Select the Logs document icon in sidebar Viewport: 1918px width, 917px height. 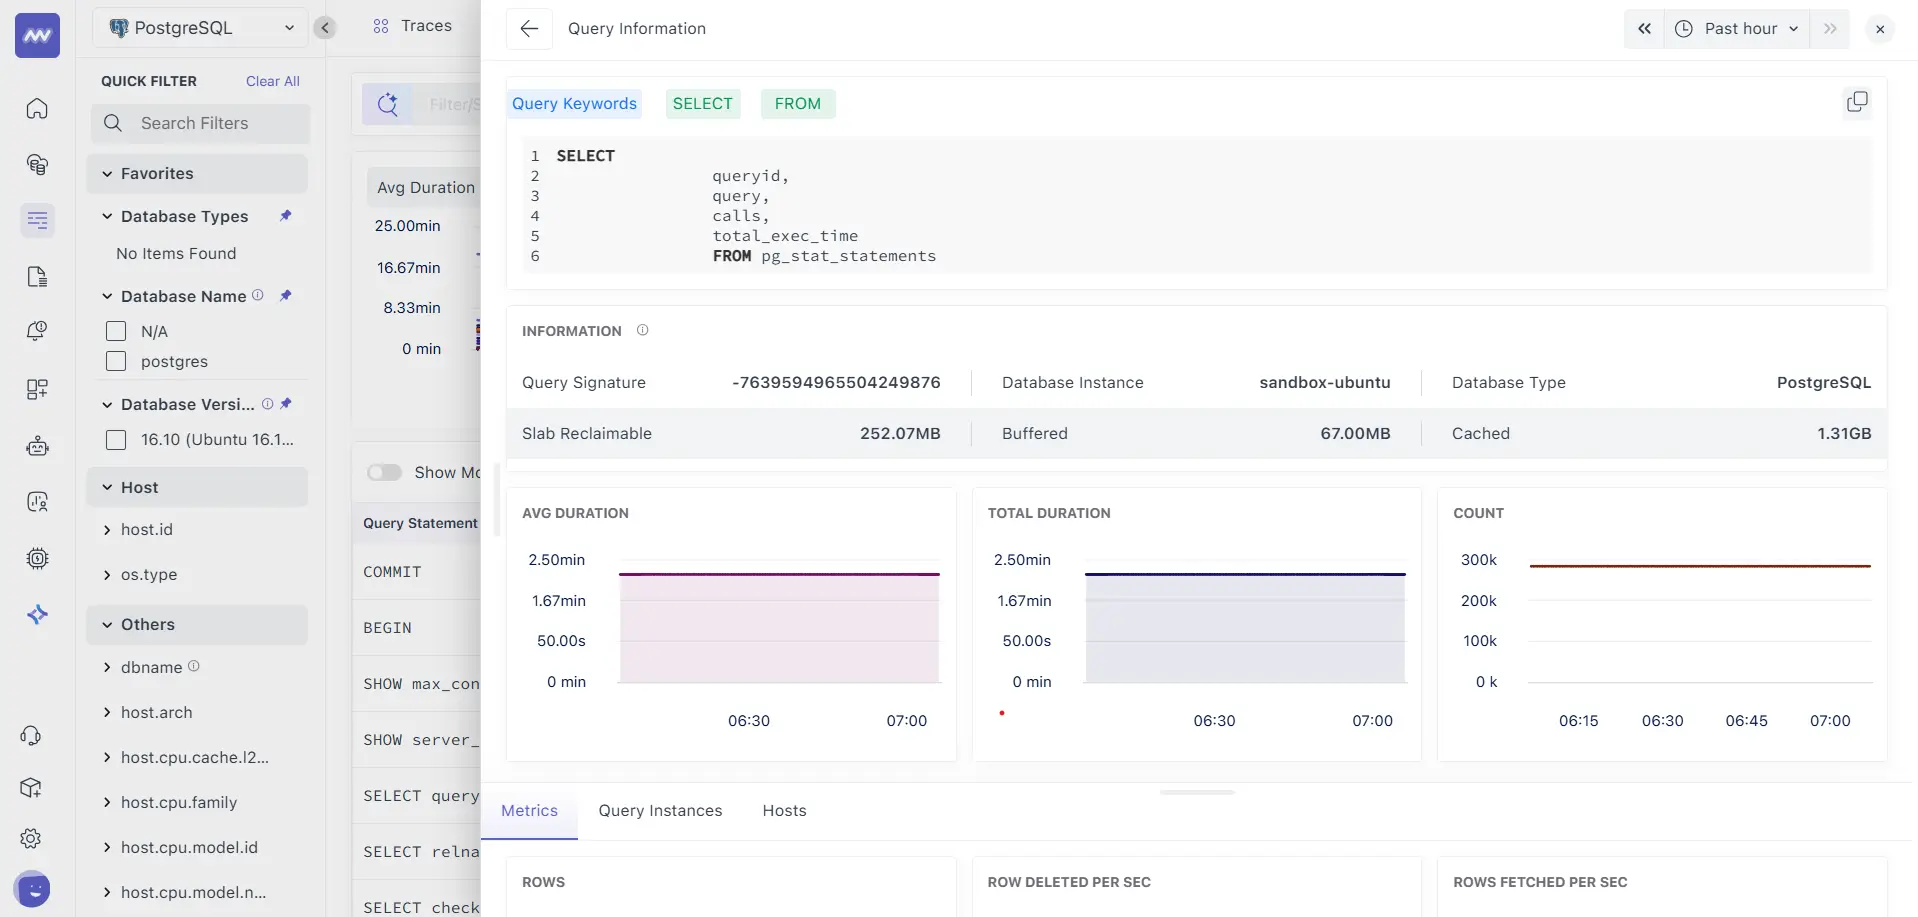[37, 276]
